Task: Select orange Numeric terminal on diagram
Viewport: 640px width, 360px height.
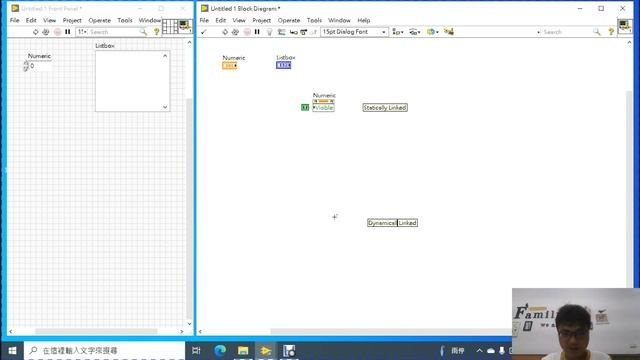Action: 230,66
